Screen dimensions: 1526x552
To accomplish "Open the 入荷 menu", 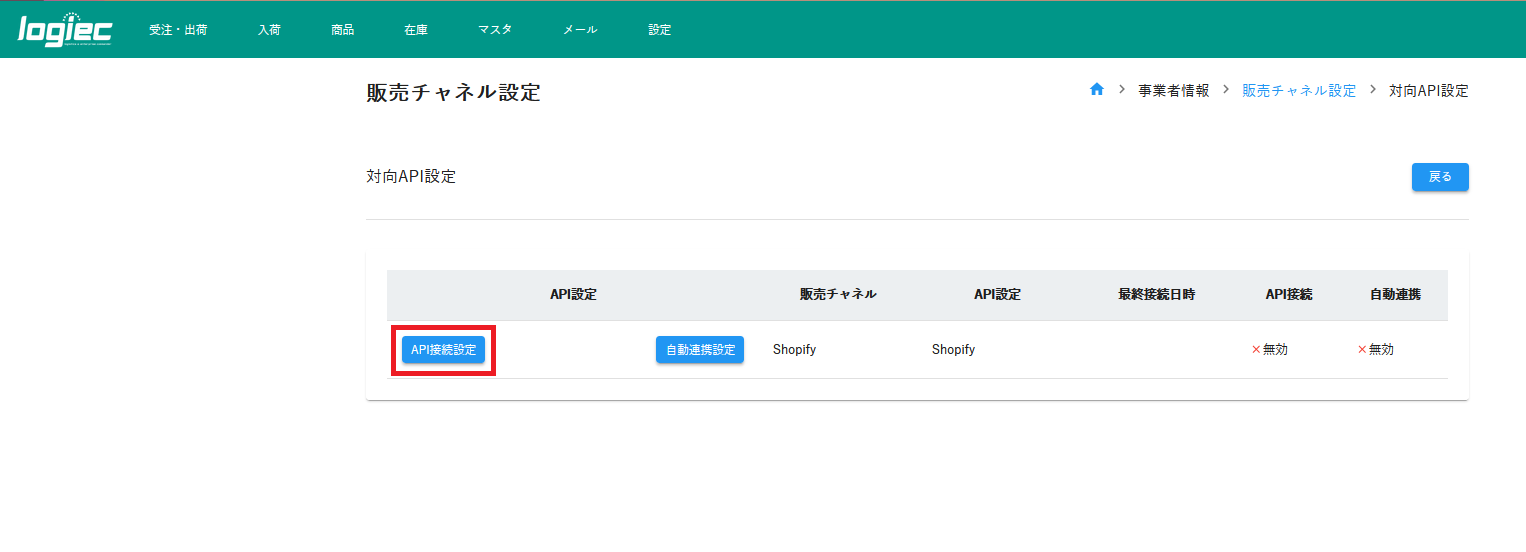I will point(269,30).
